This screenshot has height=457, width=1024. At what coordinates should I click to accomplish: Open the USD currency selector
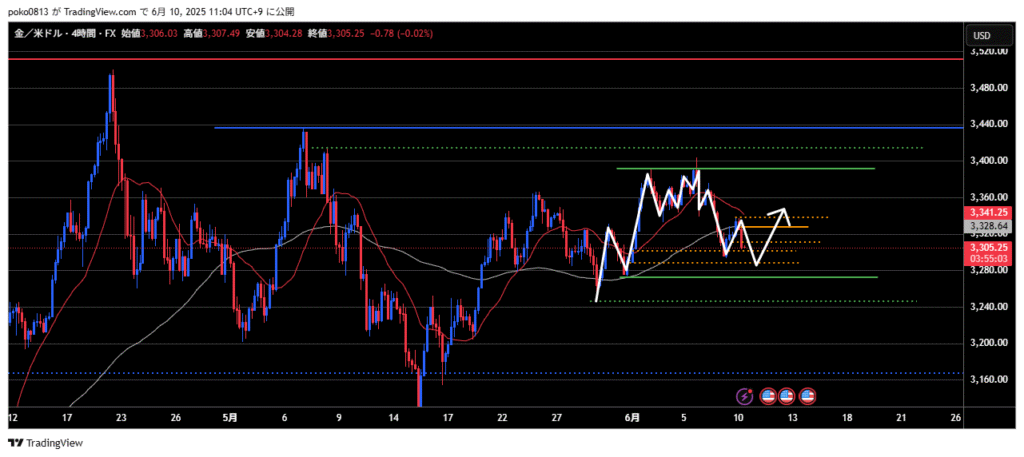click(983, 36)
